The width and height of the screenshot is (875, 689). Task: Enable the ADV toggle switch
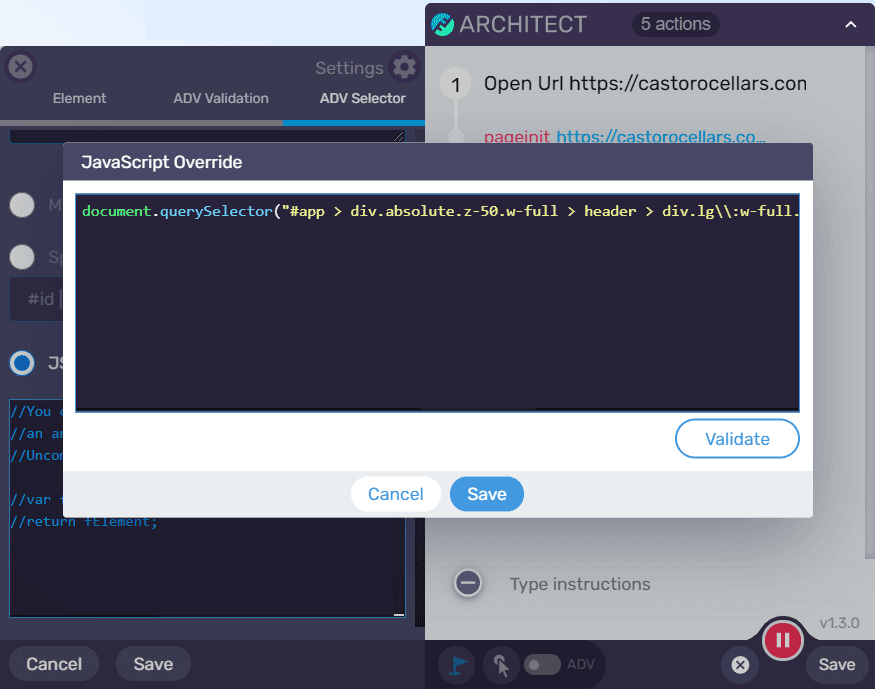(x=542, y=664)
